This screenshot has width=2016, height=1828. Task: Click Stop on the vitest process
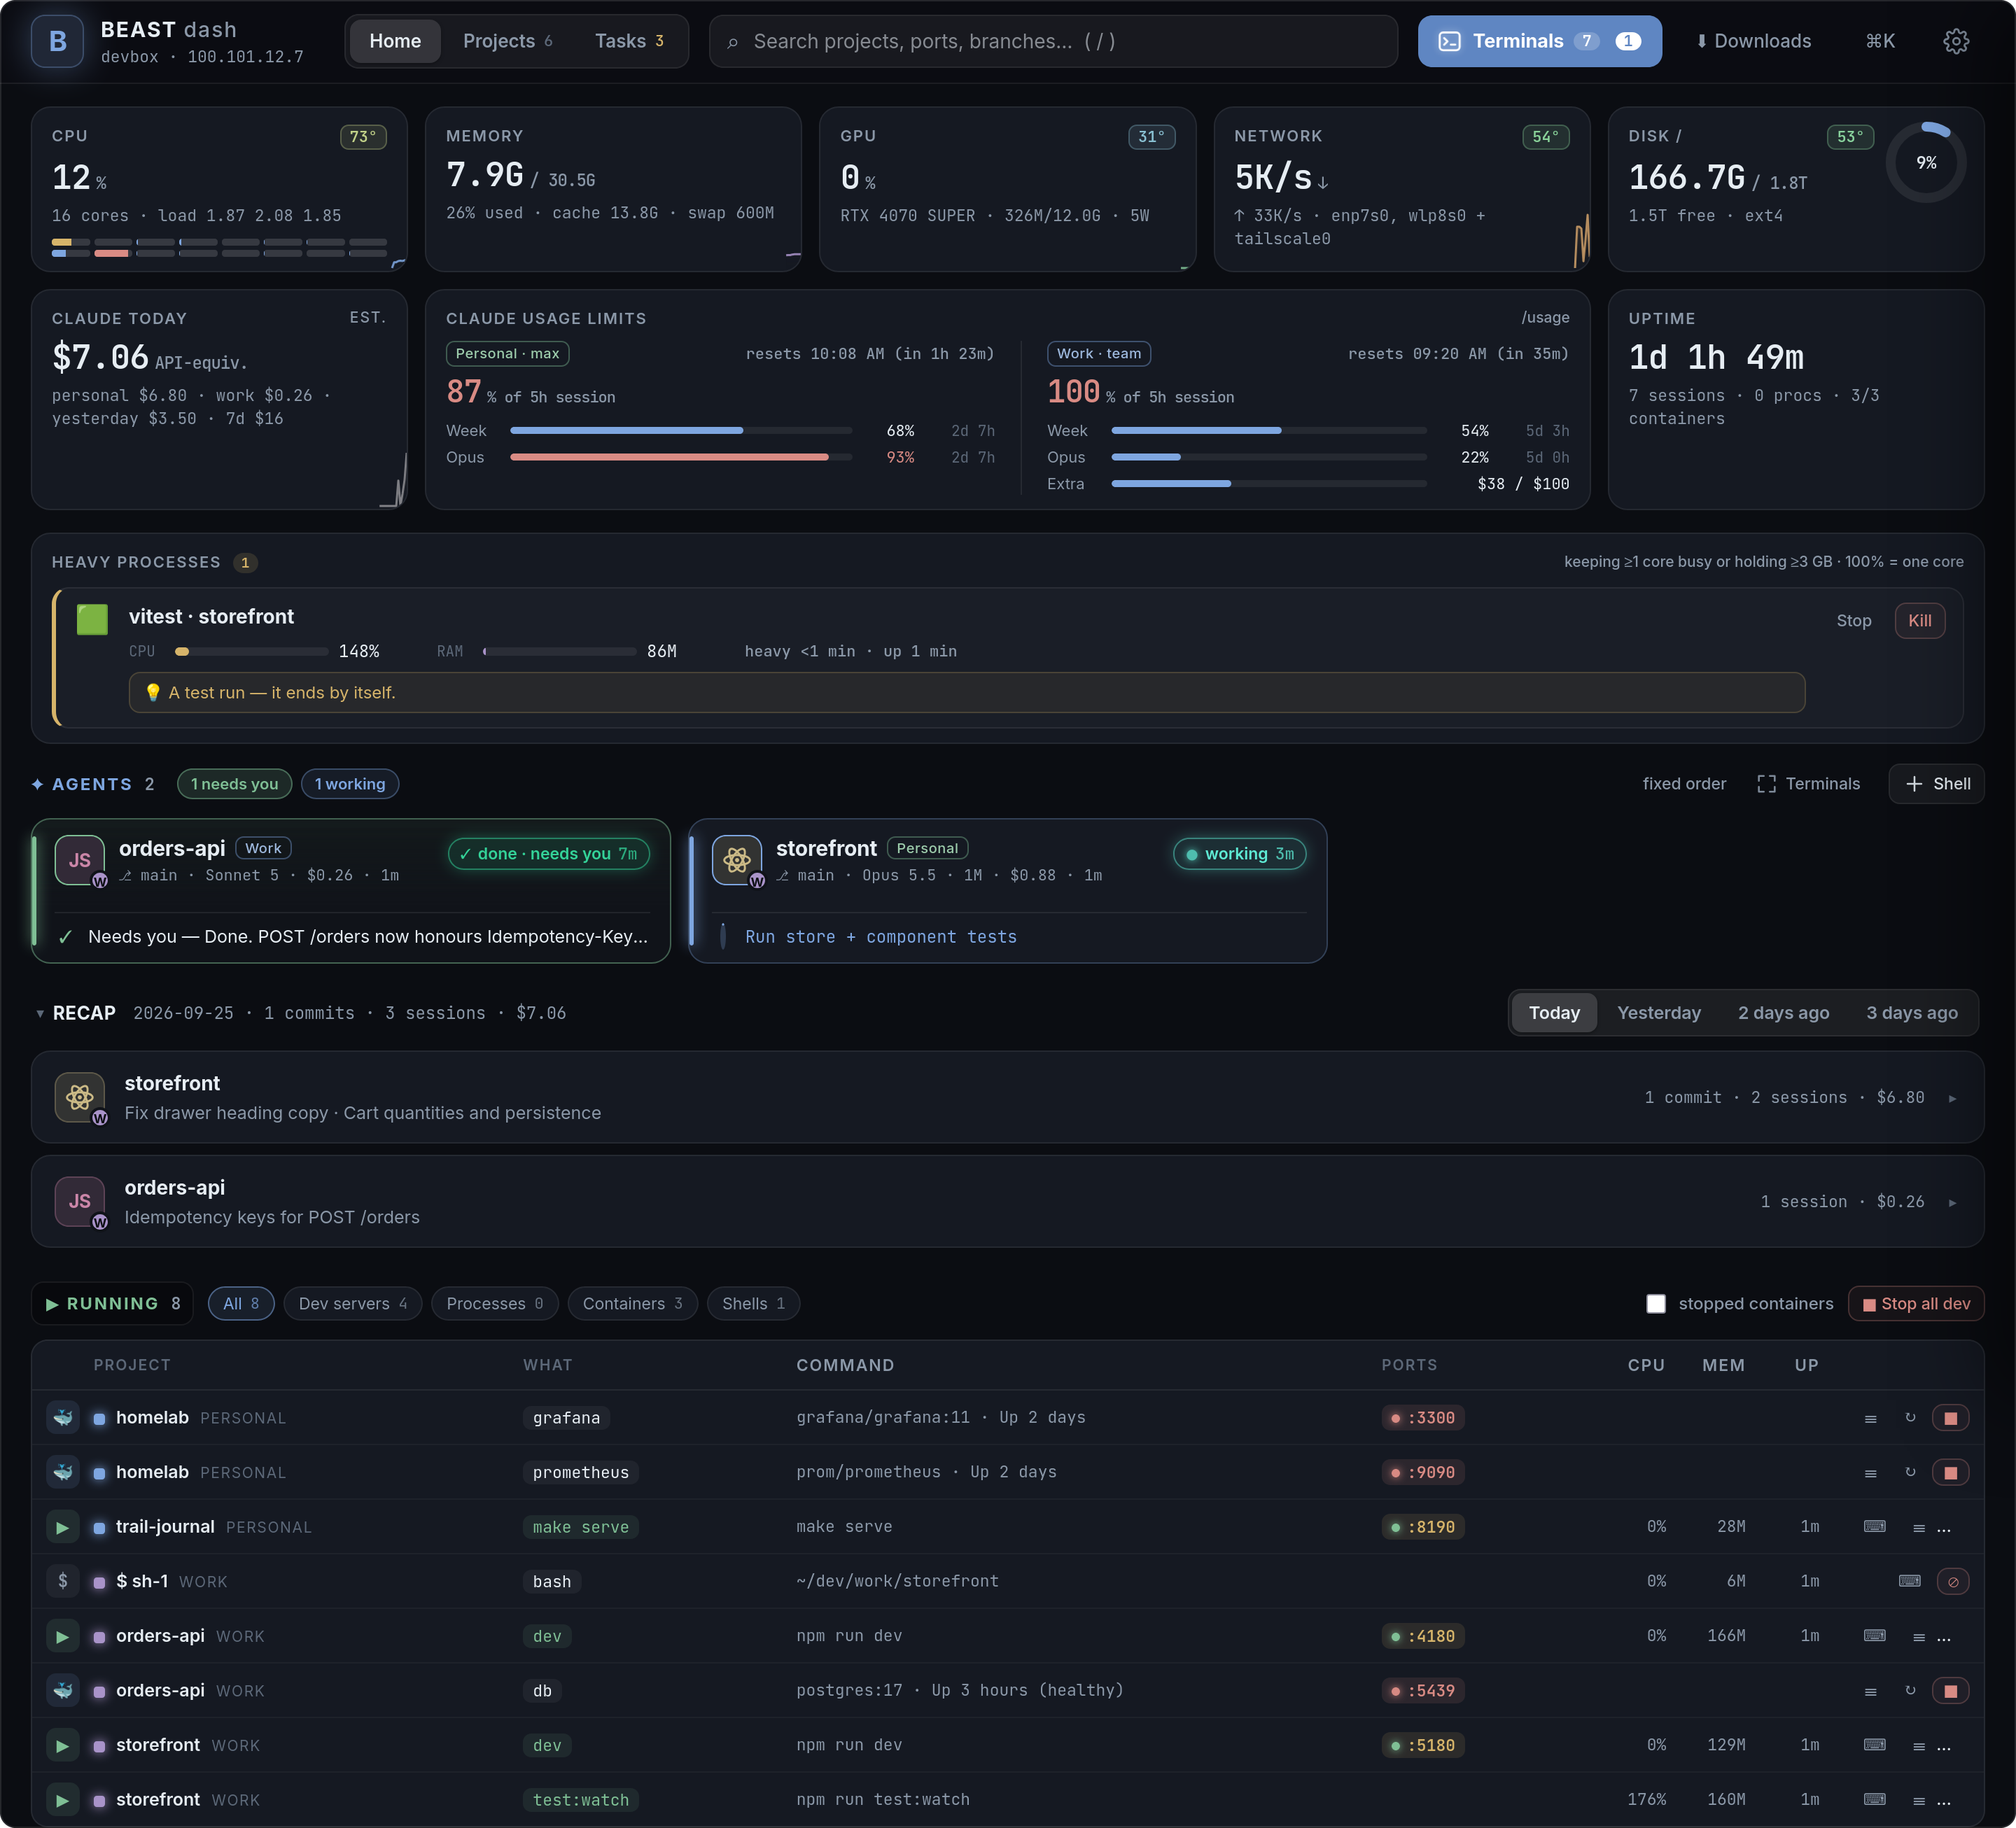click(x=1853, y=621)
